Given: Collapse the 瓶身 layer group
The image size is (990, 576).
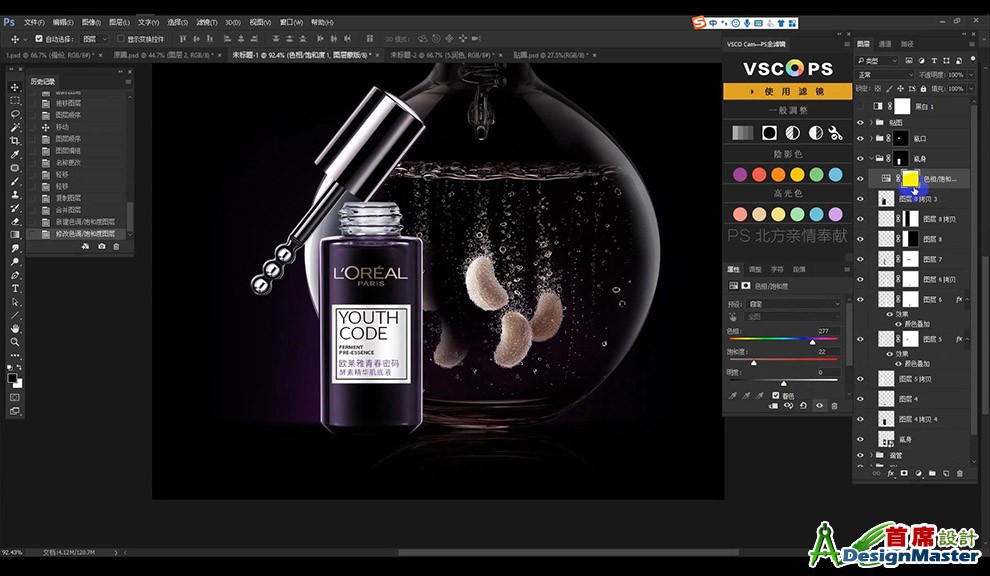Looking at the screenshot, I should coord(871,159).
